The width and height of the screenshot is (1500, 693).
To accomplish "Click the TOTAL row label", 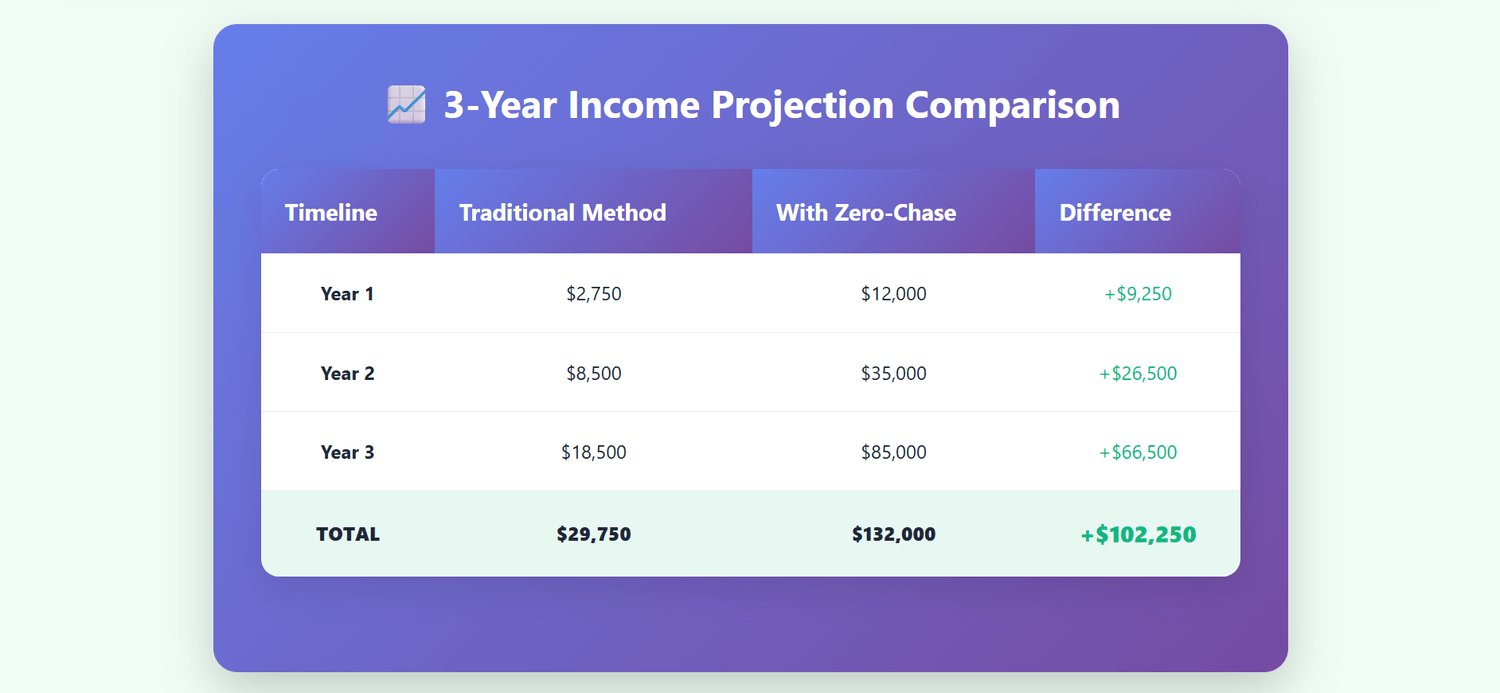I will pos(347,534).
